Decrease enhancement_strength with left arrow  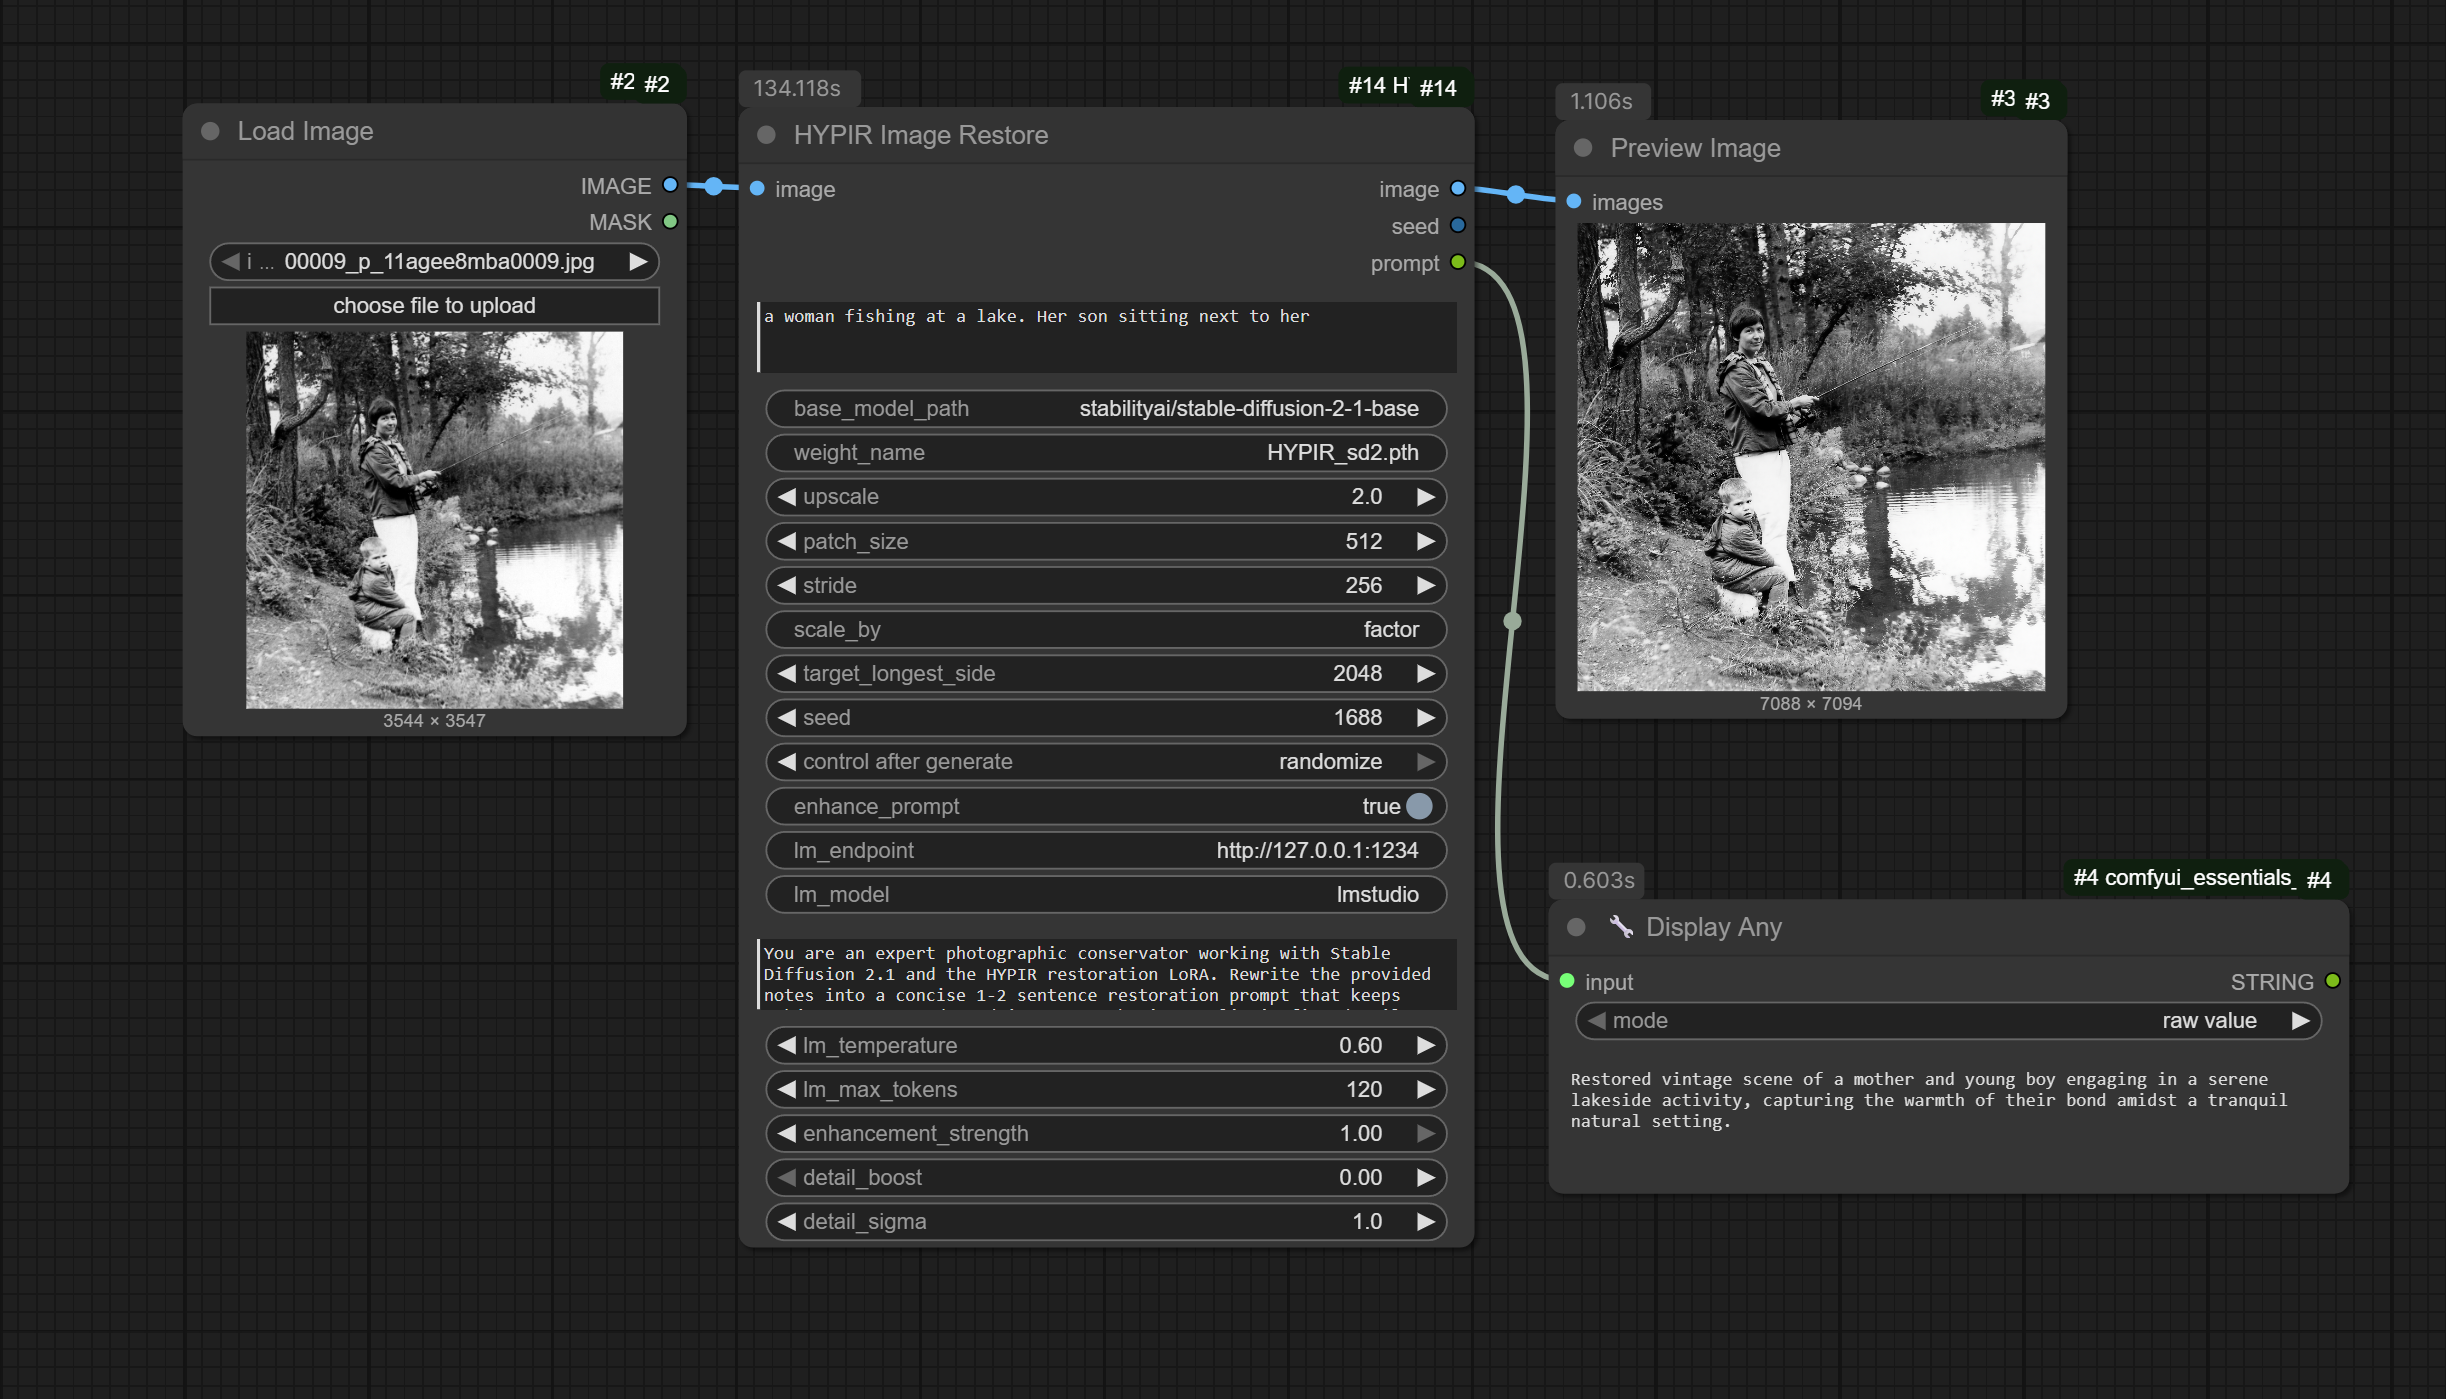(787, 1133)
